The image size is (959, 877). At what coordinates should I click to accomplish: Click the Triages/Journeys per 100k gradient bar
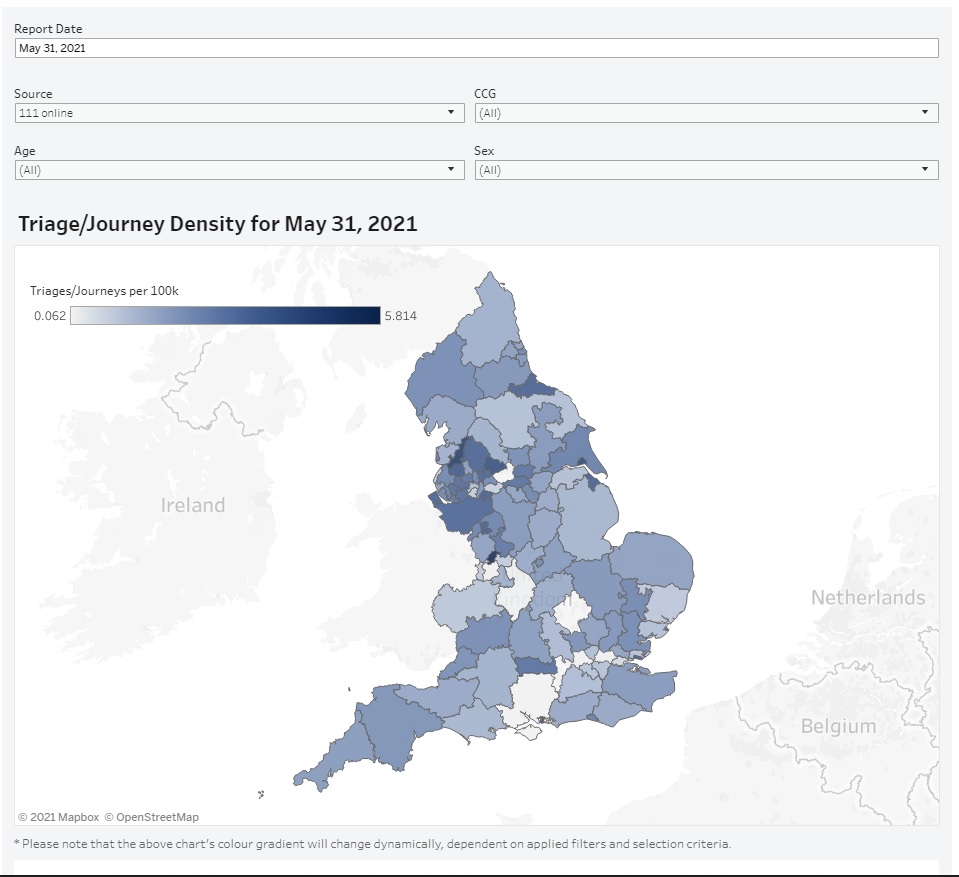pos(225,316)
